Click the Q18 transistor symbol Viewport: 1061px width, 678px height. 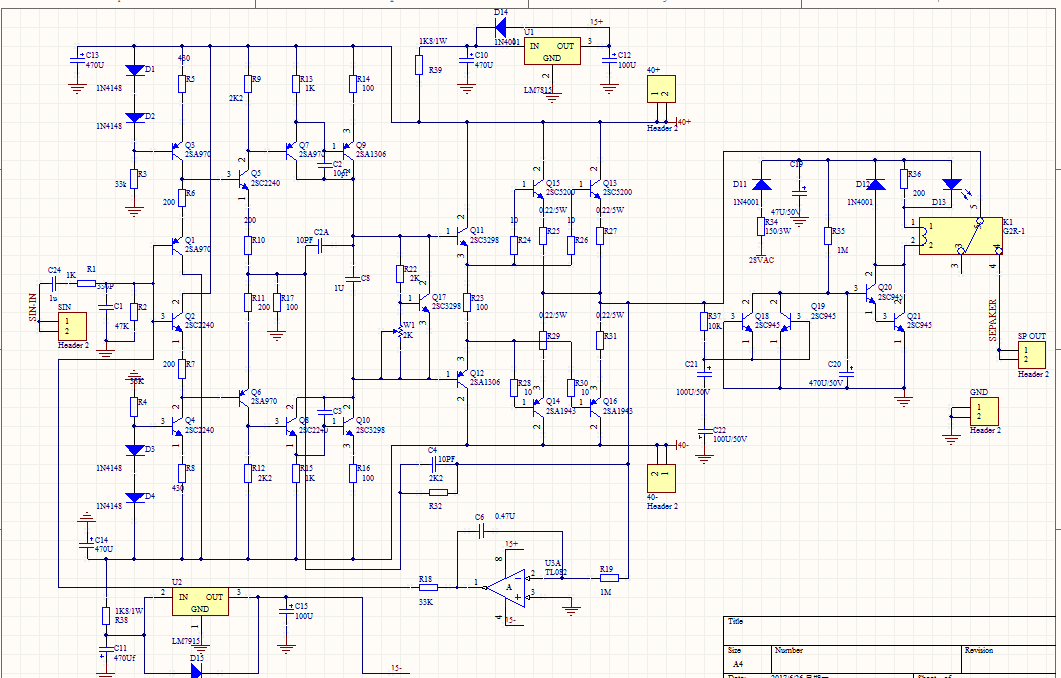pyautogui.click(x=746, y=321)
